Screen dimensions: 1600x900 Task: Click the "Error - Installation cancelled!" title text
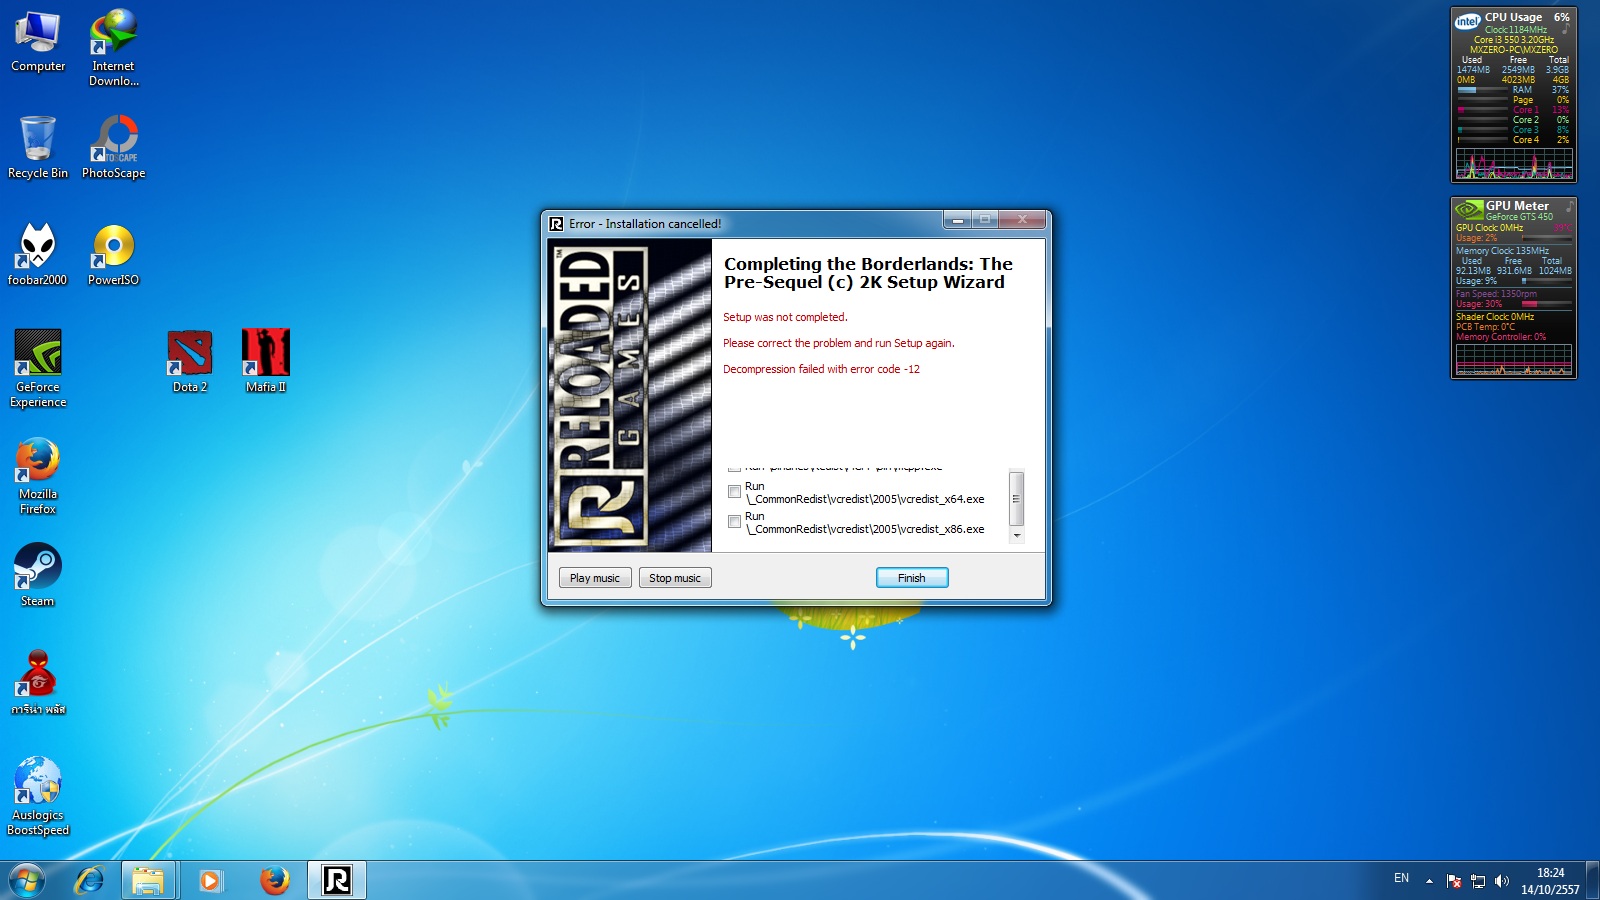[x=645, y=224]
